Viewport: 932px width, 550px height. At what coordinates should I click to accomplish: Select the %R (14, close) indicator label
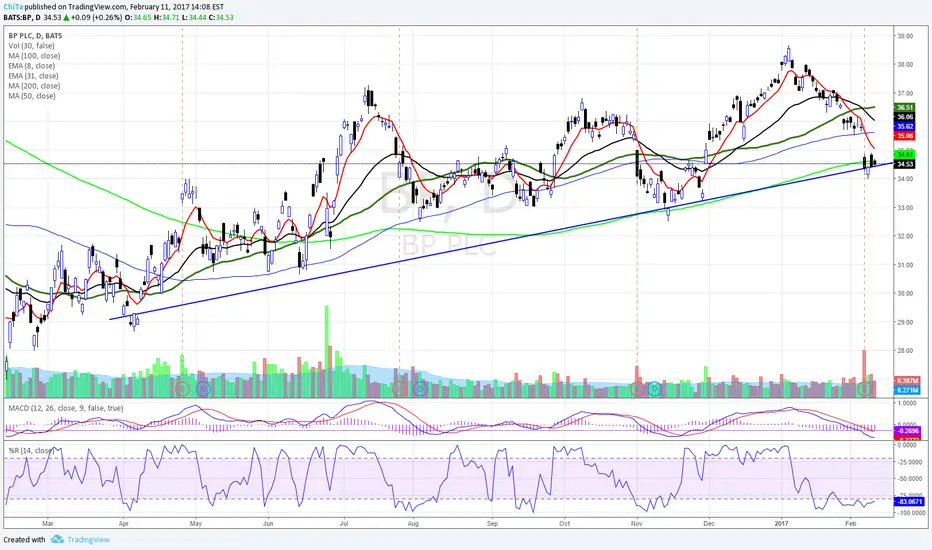(x=32, y=451)
